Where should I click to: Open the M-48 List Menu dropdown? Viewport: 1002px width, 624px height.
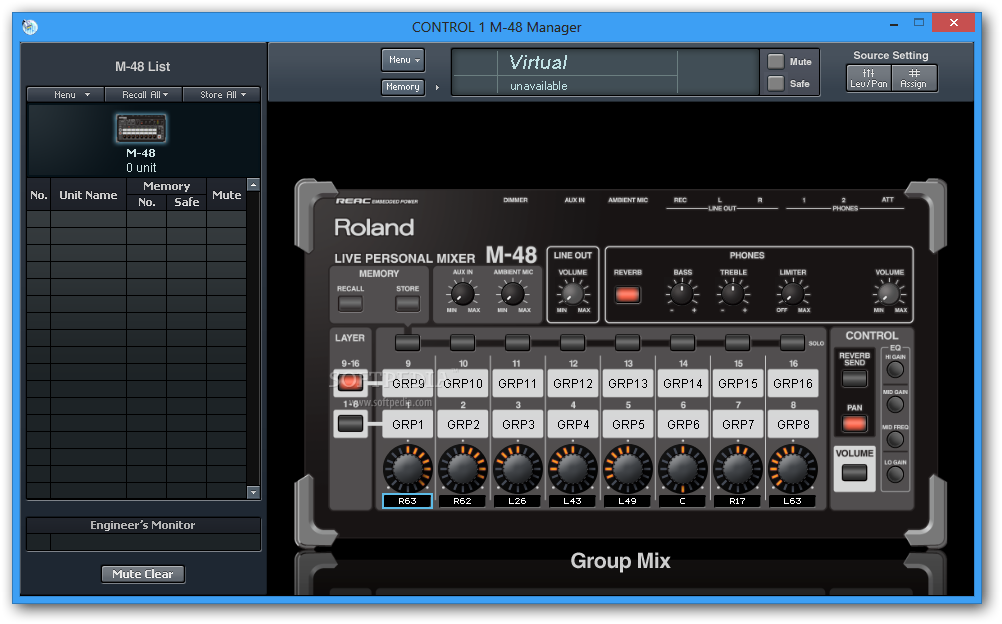click(x=66, y=95)
